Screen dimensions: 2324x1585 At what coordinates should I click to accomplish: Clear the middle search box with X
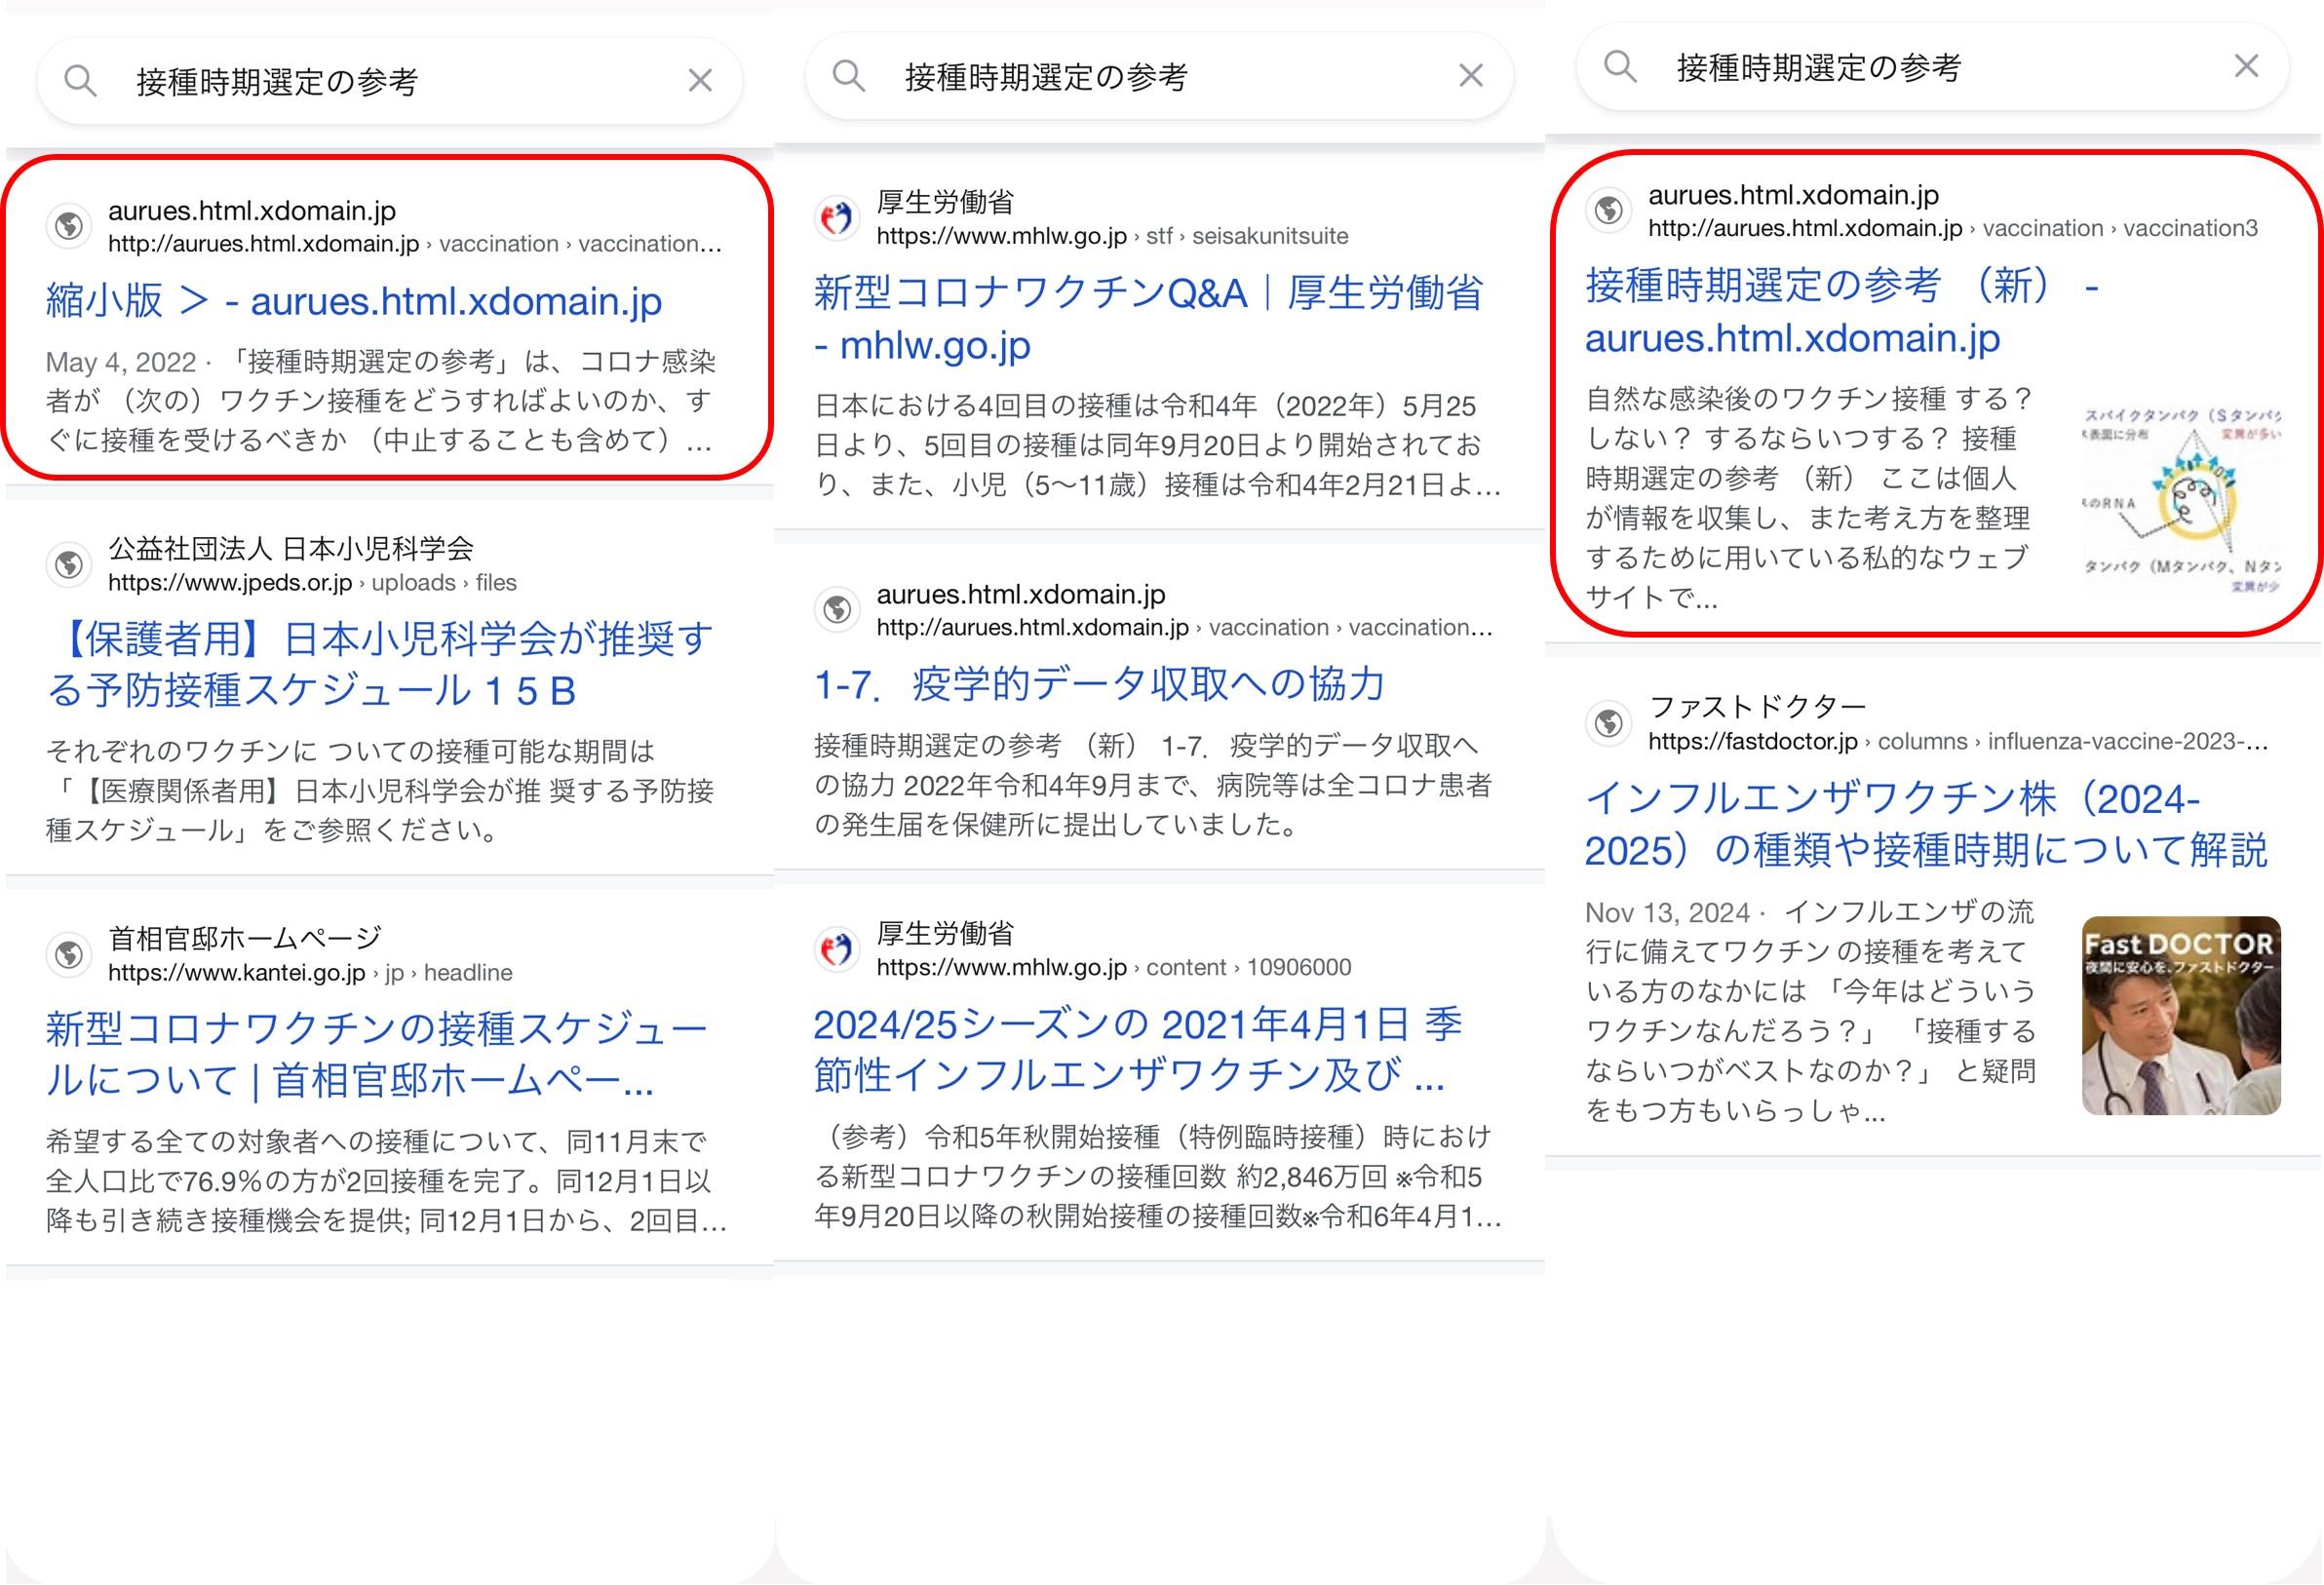tap(1470, 76)
